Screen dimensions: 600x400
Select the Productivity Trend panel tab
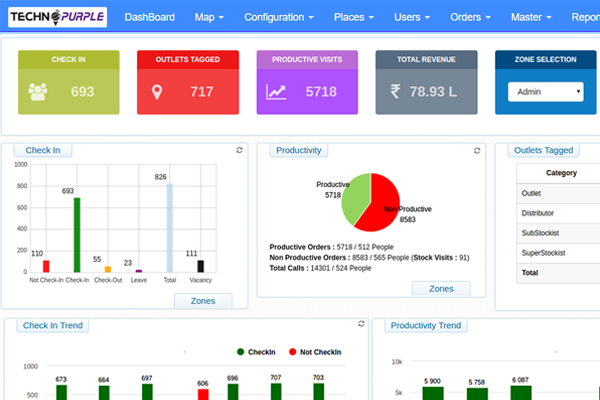[426, 325]
